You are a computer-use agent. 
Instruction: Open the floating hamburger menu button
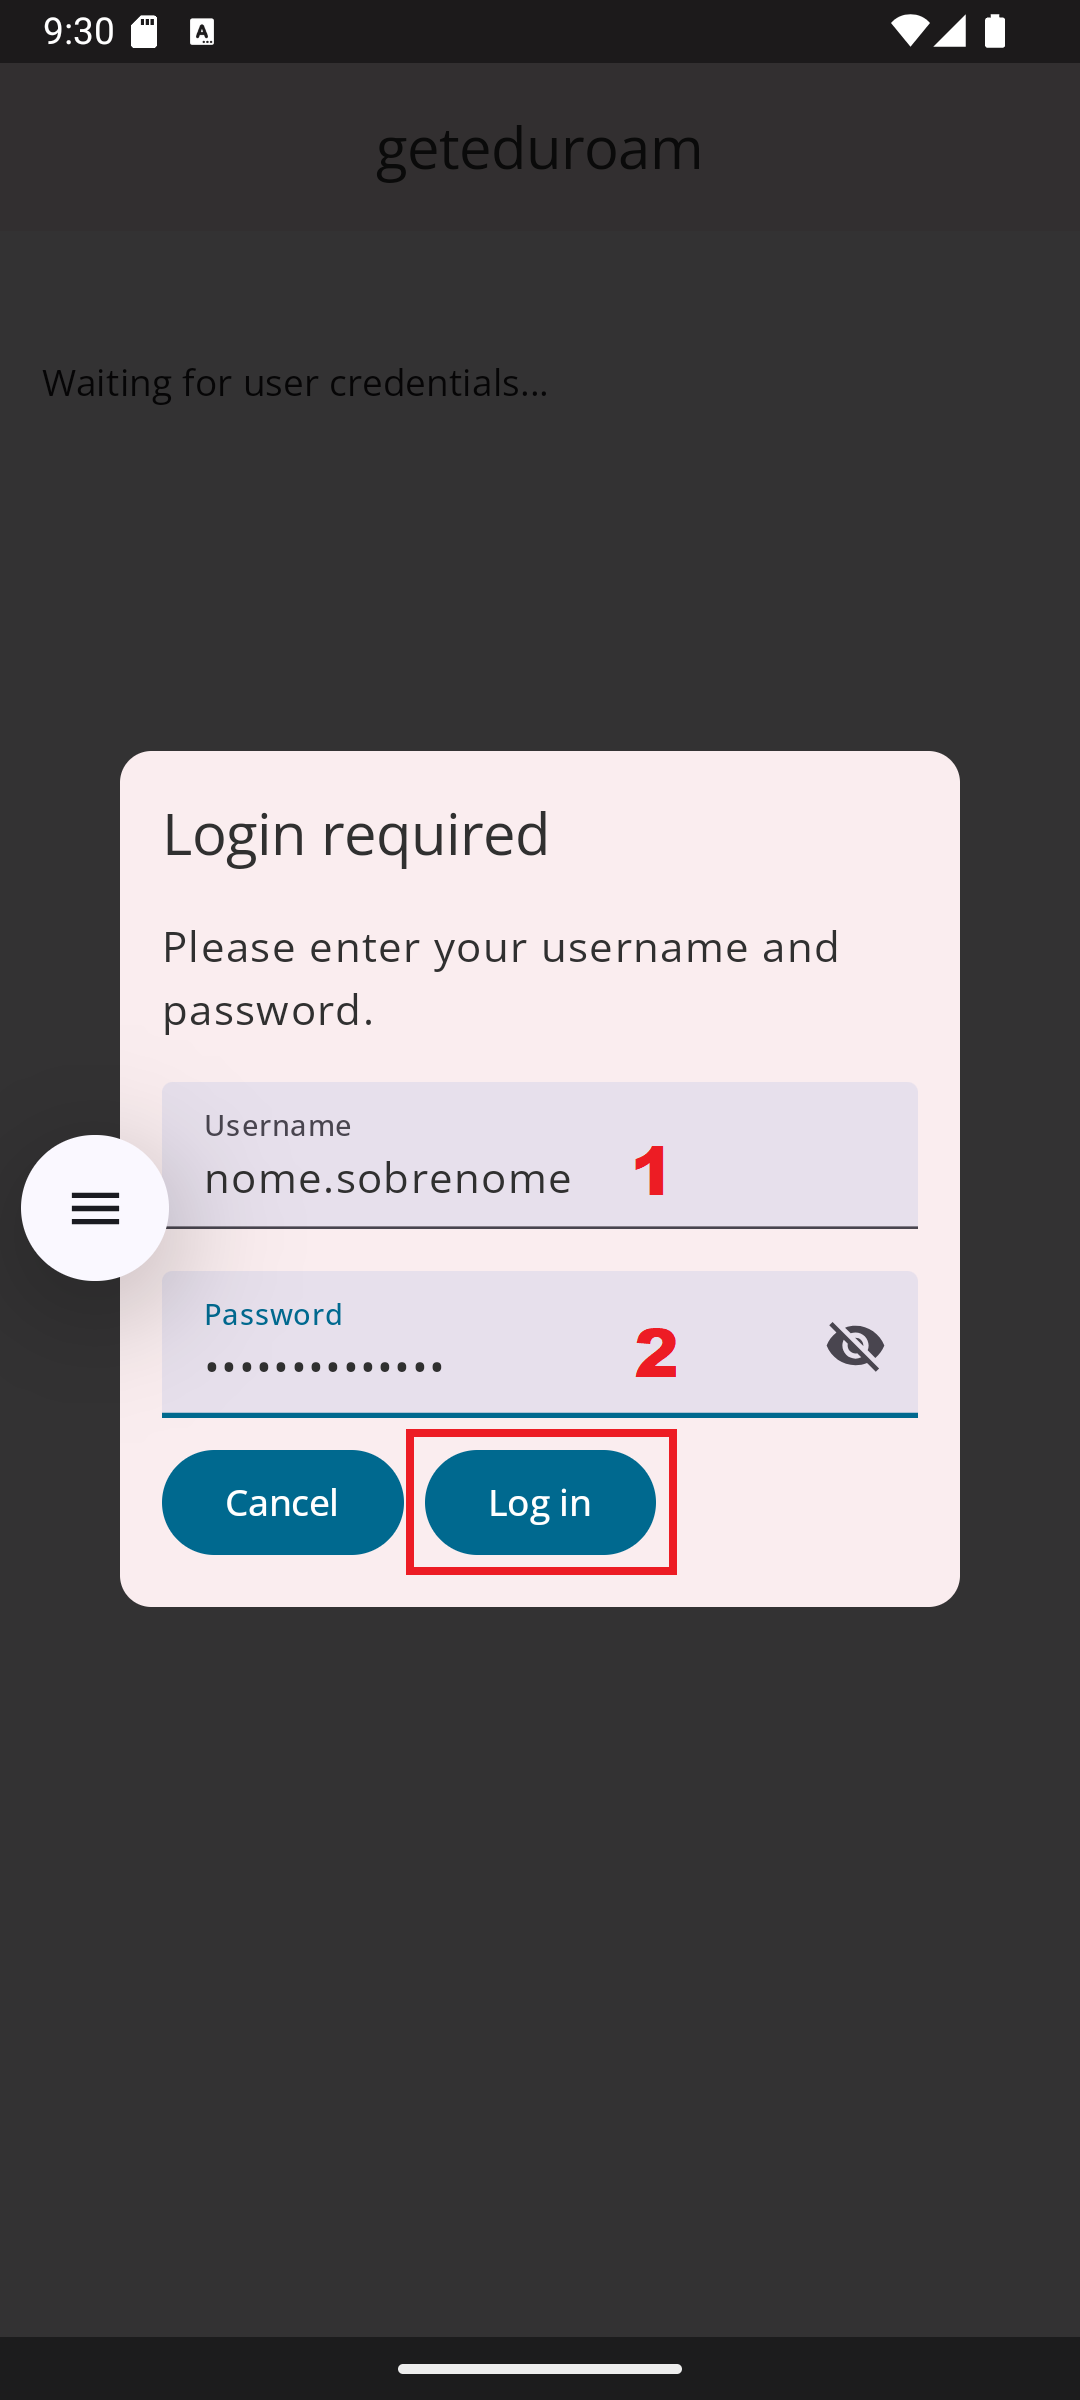[x=95, y=1208]
